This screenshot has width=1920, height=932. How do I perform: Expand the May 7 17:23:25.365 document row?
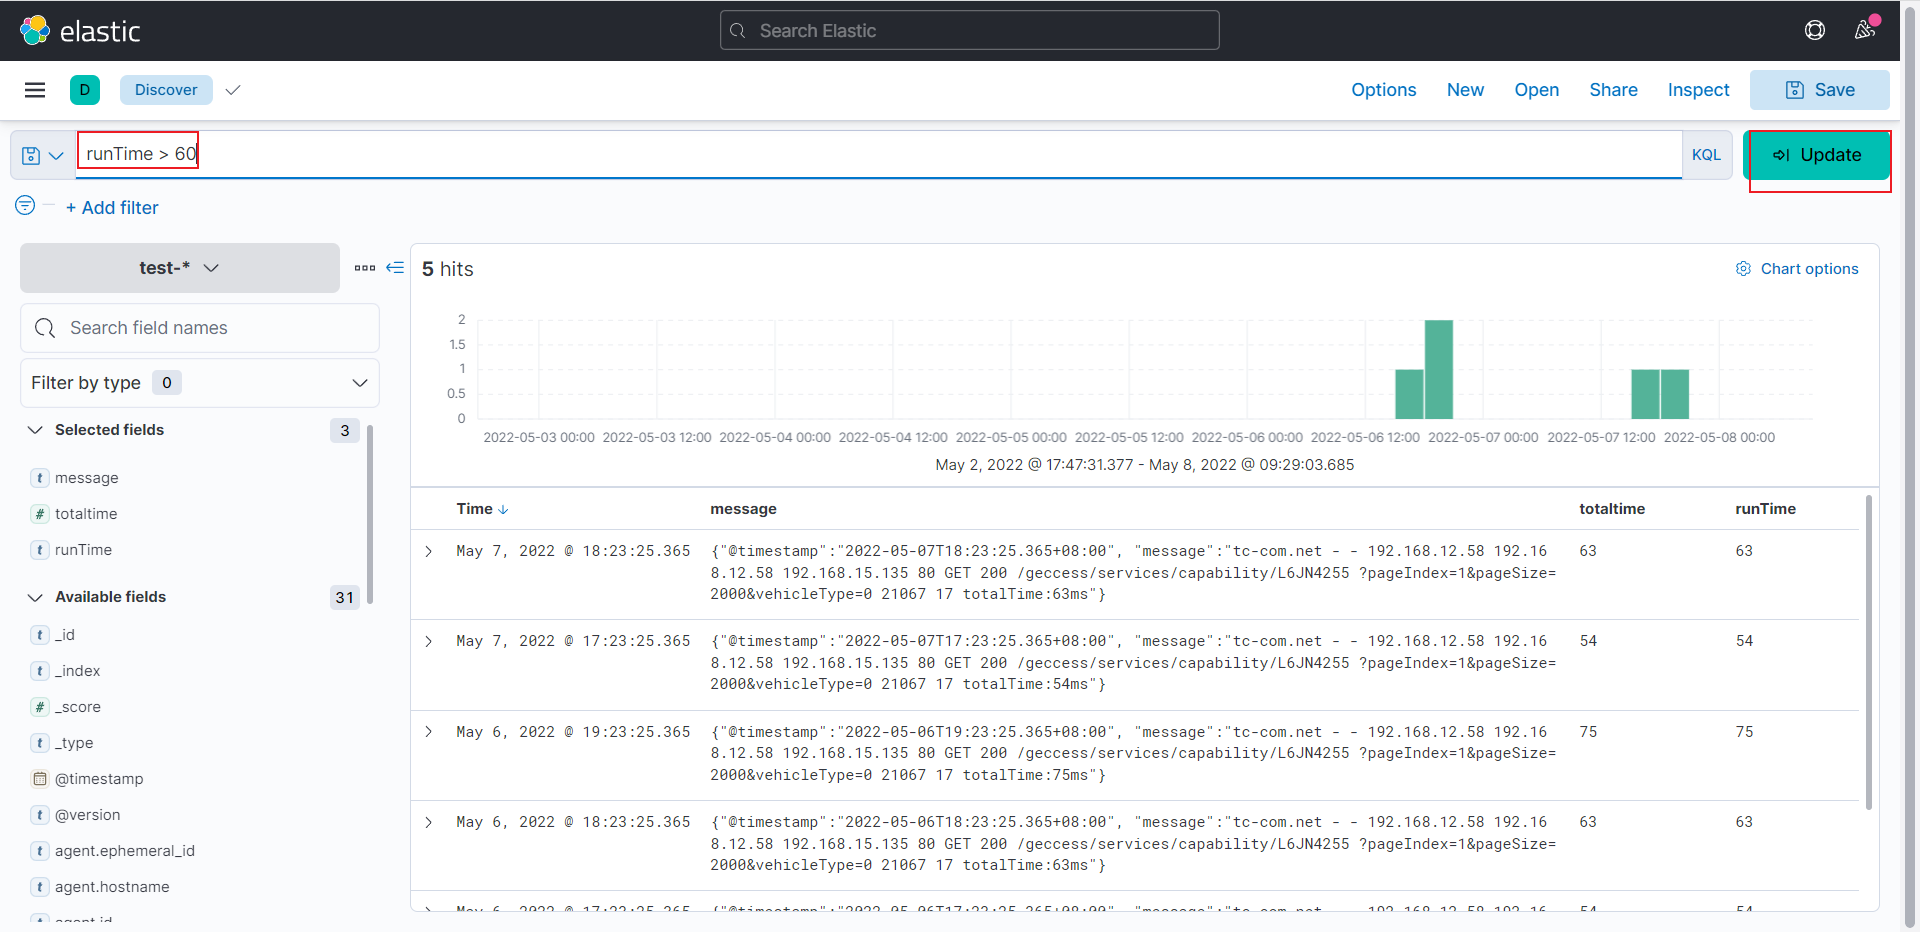pos(429,641)
